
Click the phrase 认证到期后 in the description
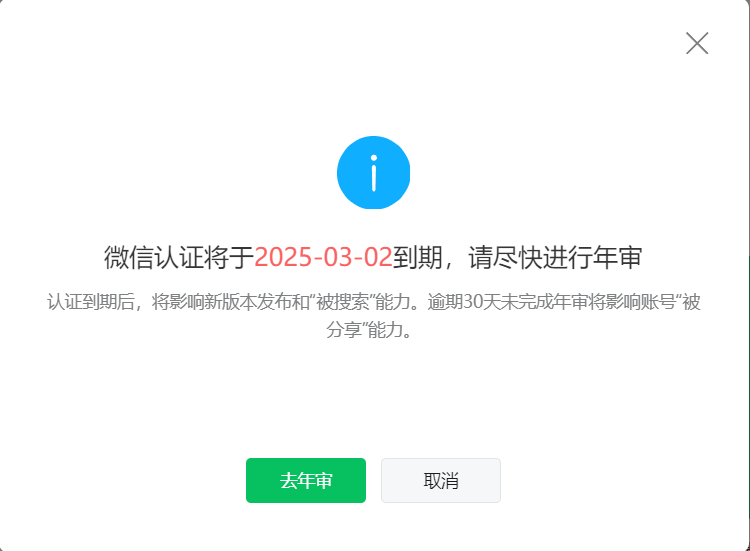(90, 302)
